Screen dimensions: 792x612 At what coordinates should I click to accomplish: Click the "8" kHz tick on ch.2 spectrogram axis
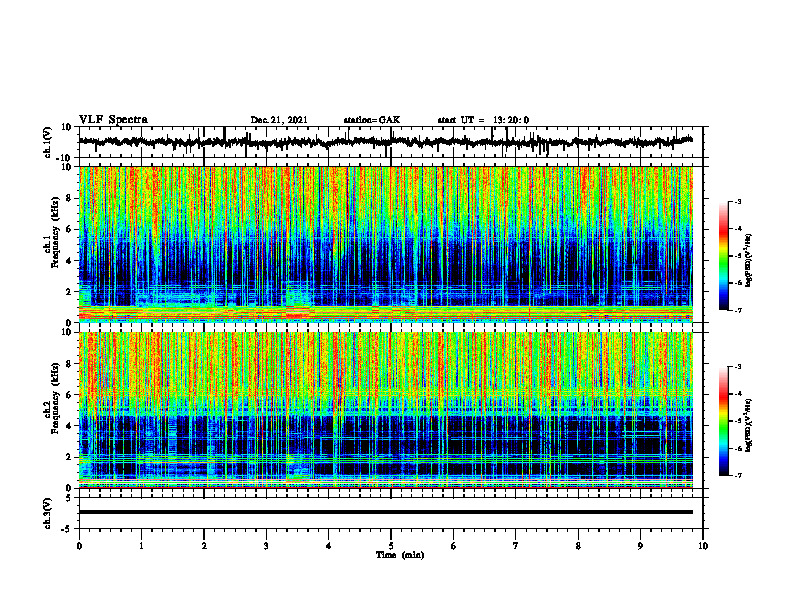click(x=69, y=364)
